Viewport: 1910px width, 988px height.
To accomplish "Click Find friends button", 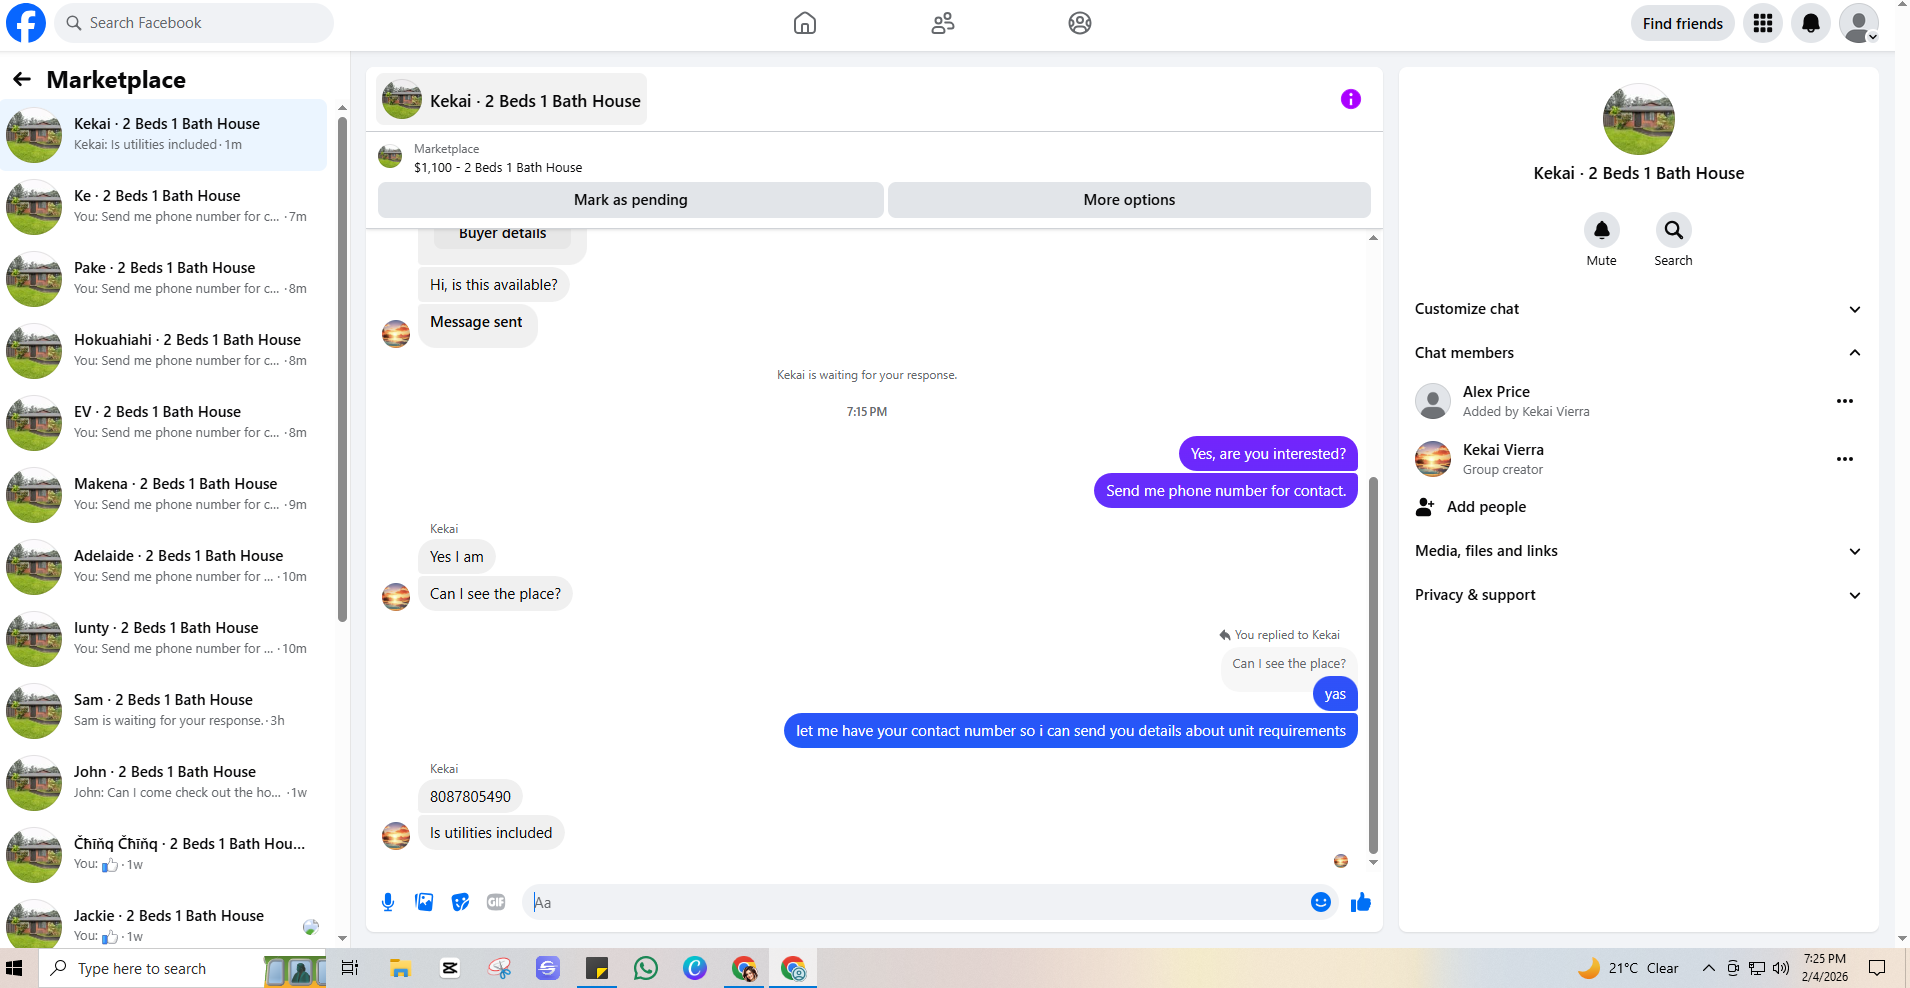I will (x=1683, y=23).
